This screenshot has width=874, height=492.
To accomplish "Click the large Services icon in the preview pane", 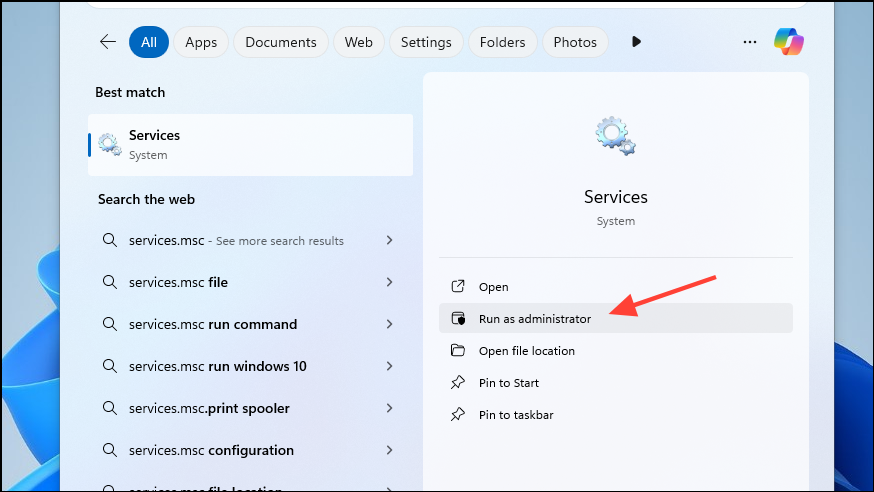I will tap(615, 136).
